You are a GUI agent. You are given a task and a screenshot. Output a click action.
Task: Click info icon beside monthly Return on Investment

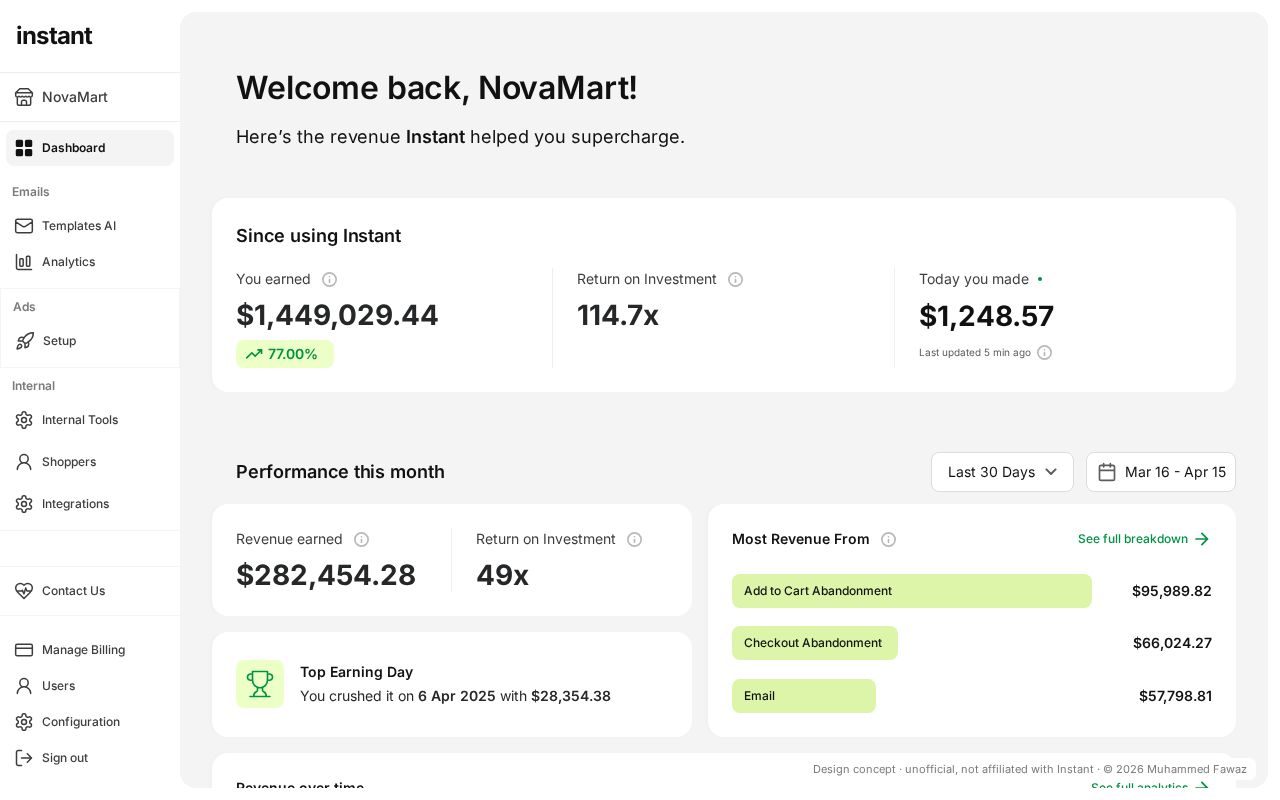pos(634,540)
